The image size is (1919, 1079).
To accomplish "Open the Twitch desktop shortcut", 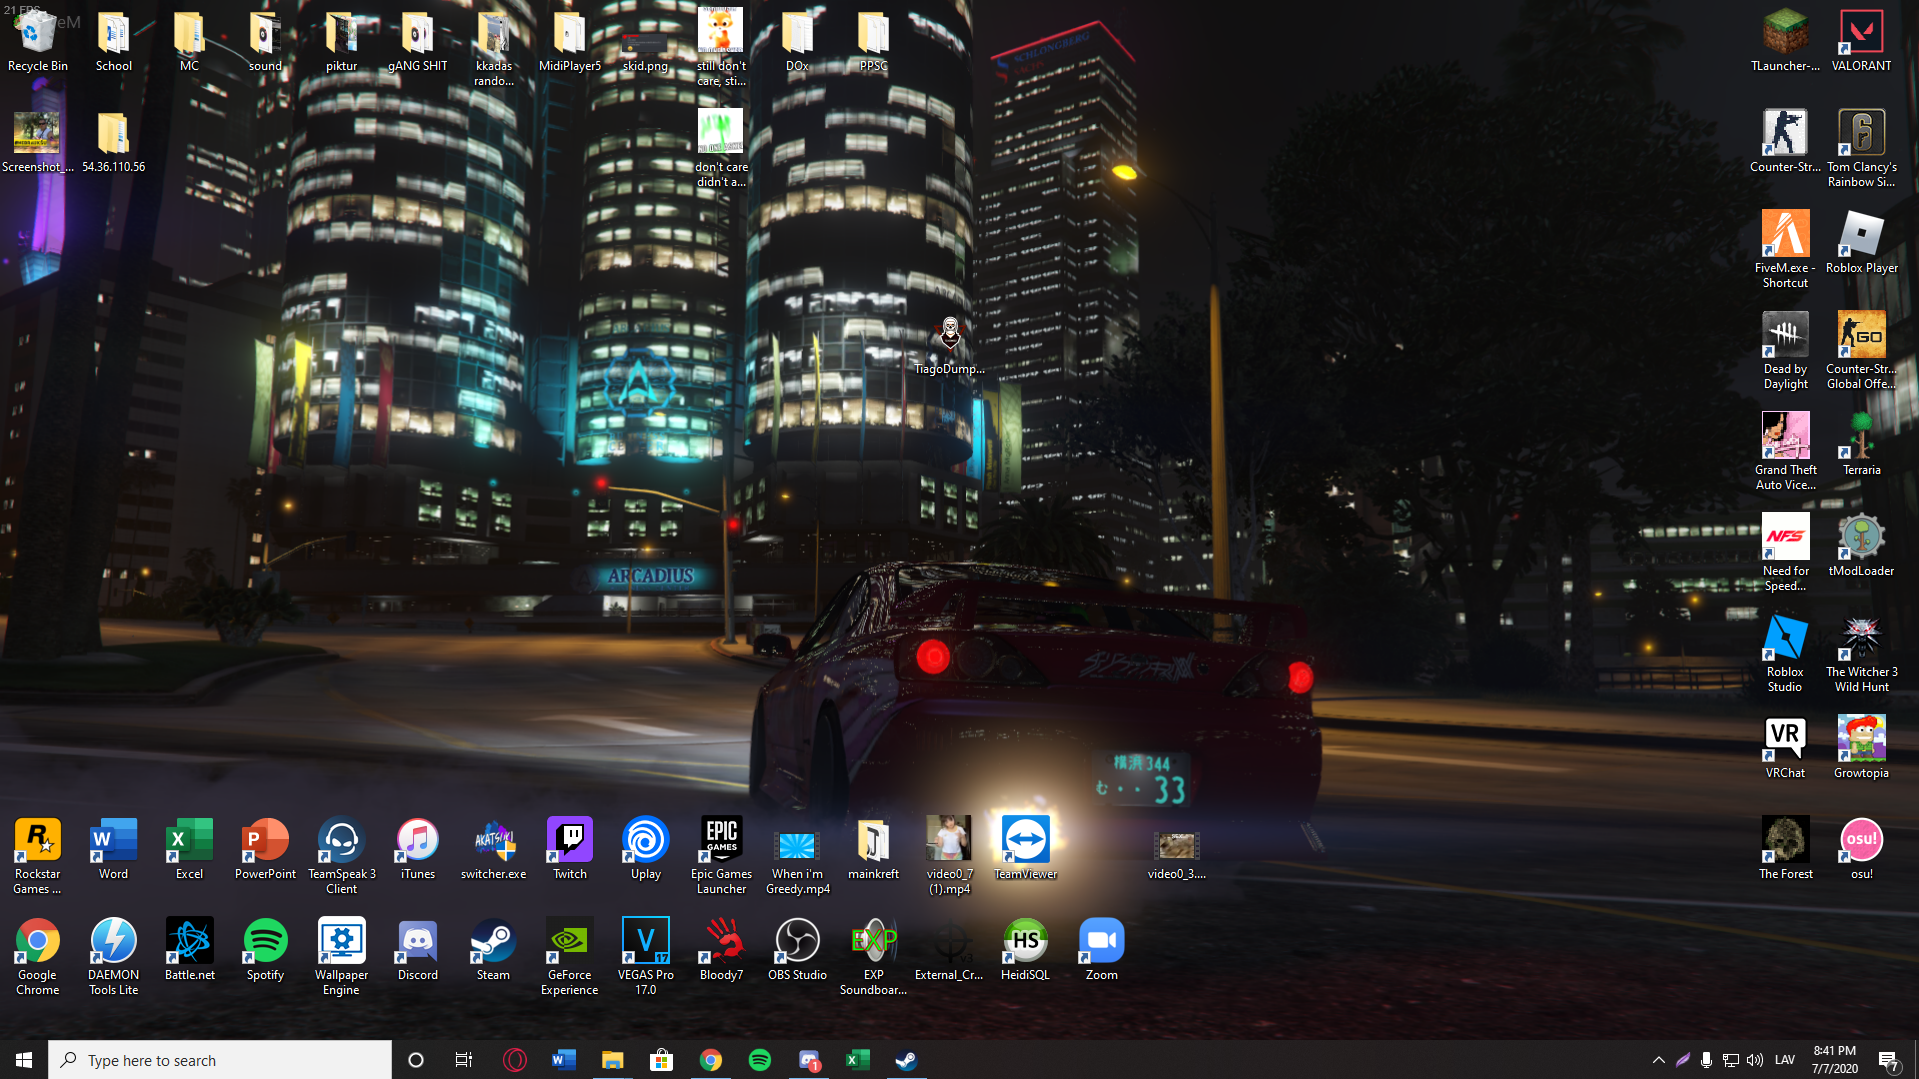I will 570,849.
